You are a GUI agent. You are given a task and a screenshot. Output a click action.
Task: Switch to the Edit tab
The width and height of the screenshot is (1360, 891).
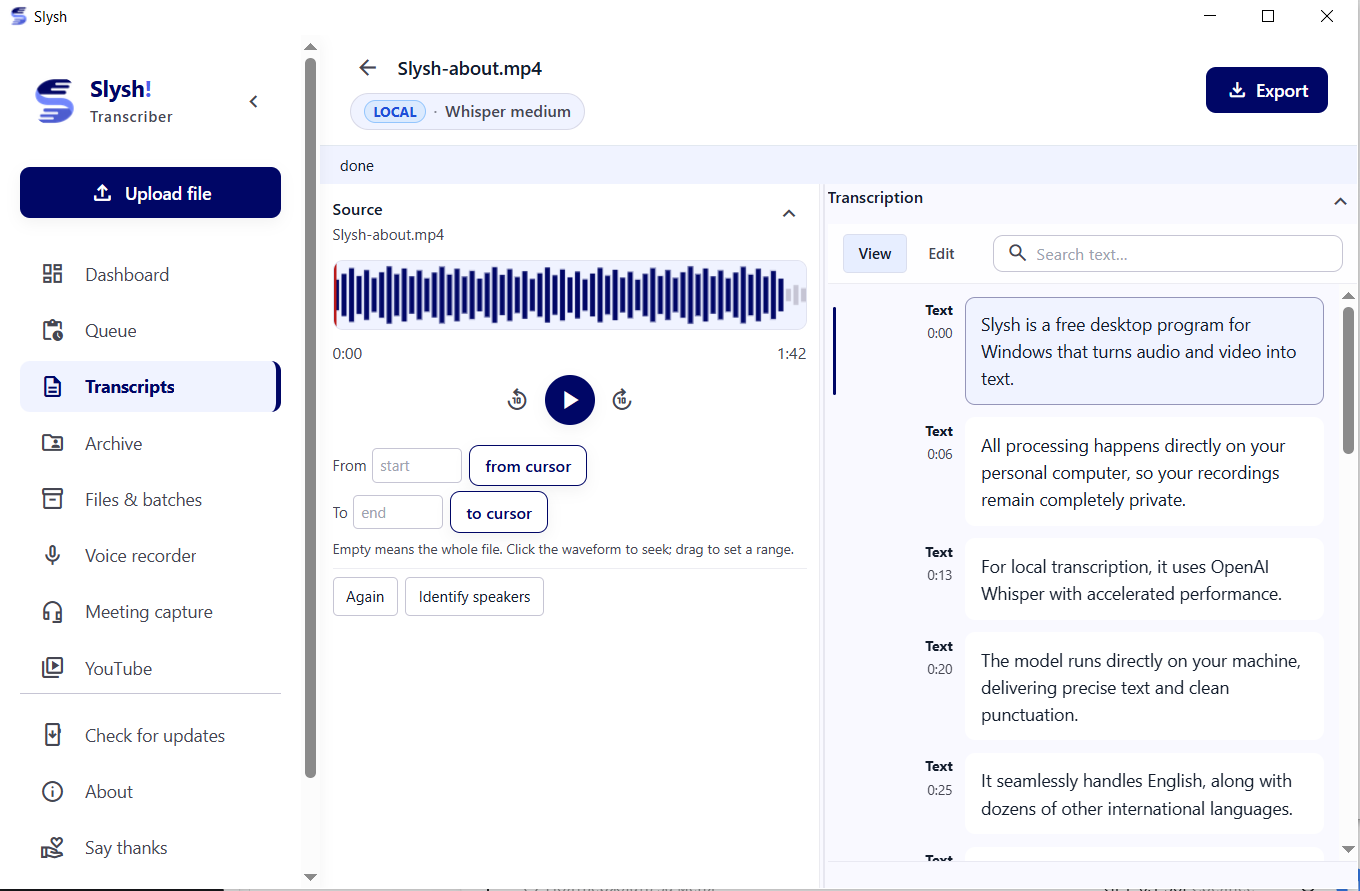941,254
